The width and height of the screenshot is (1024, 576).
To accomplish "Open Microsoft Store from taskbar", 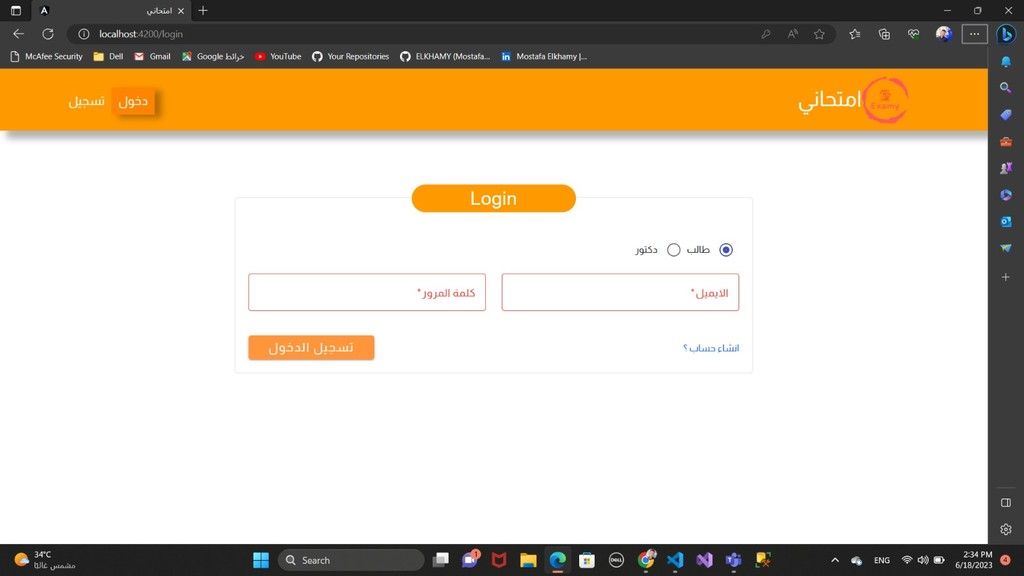I will pyautogui.click(x=586, y=560).
